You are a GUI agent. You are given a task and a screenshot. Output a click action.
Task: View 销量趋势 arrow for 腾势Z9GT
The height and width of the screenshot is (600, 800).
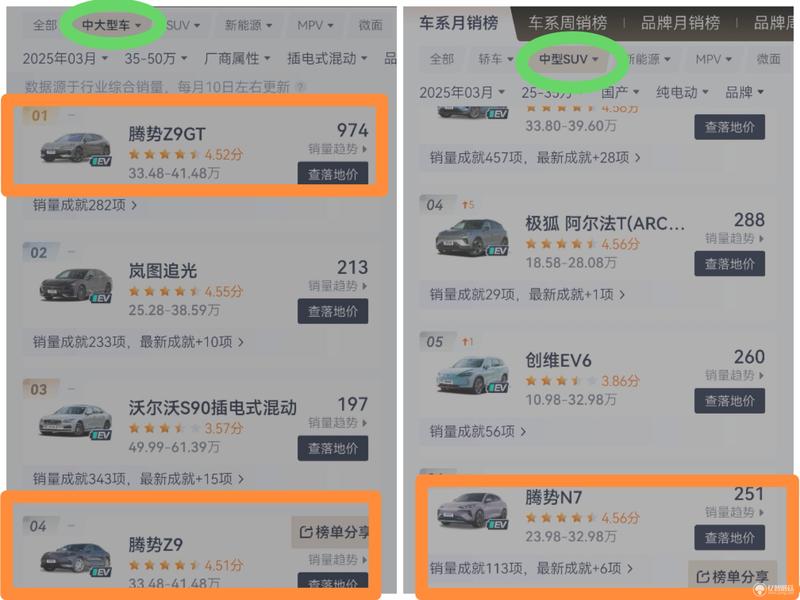(x=337, y=149)
